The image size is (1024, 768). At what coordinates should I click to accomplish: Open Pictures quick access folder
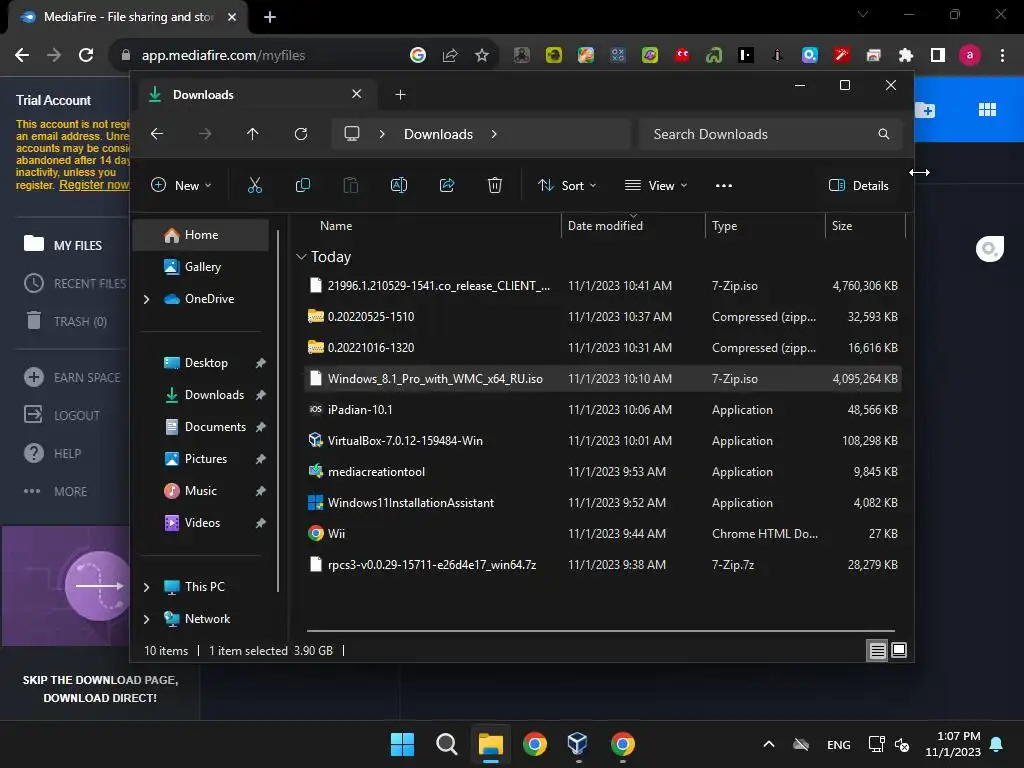click(200, 459)
